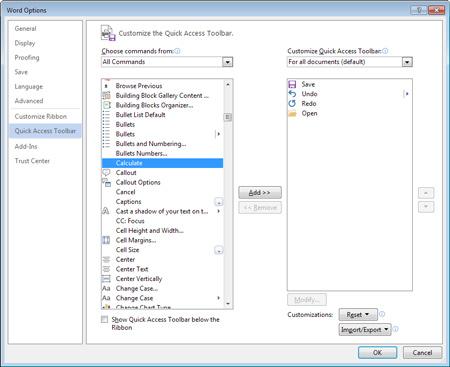Click the Help question mark button
450x367 pixels.
coord(419,10)
